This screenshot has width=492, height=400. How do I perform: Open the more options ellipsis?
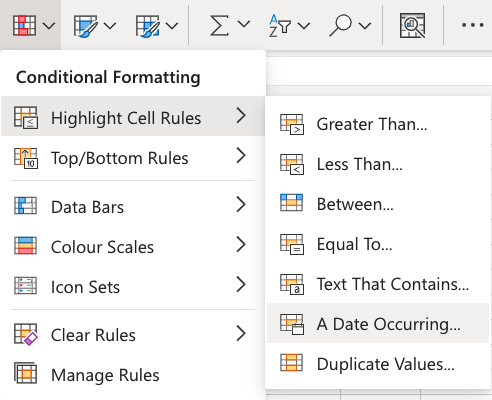pos(473,25)
